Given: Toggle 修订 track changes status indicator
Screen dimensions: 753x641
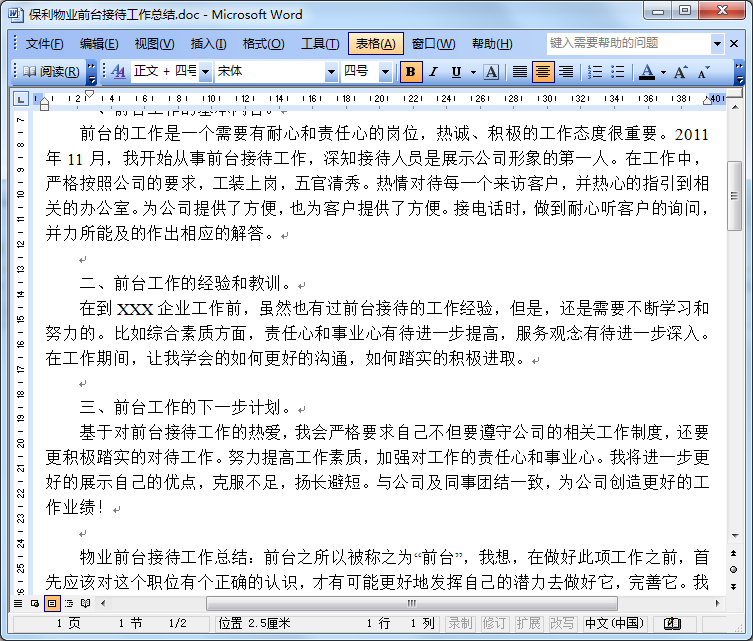Looking at the screenshot, I should [495, 624].
